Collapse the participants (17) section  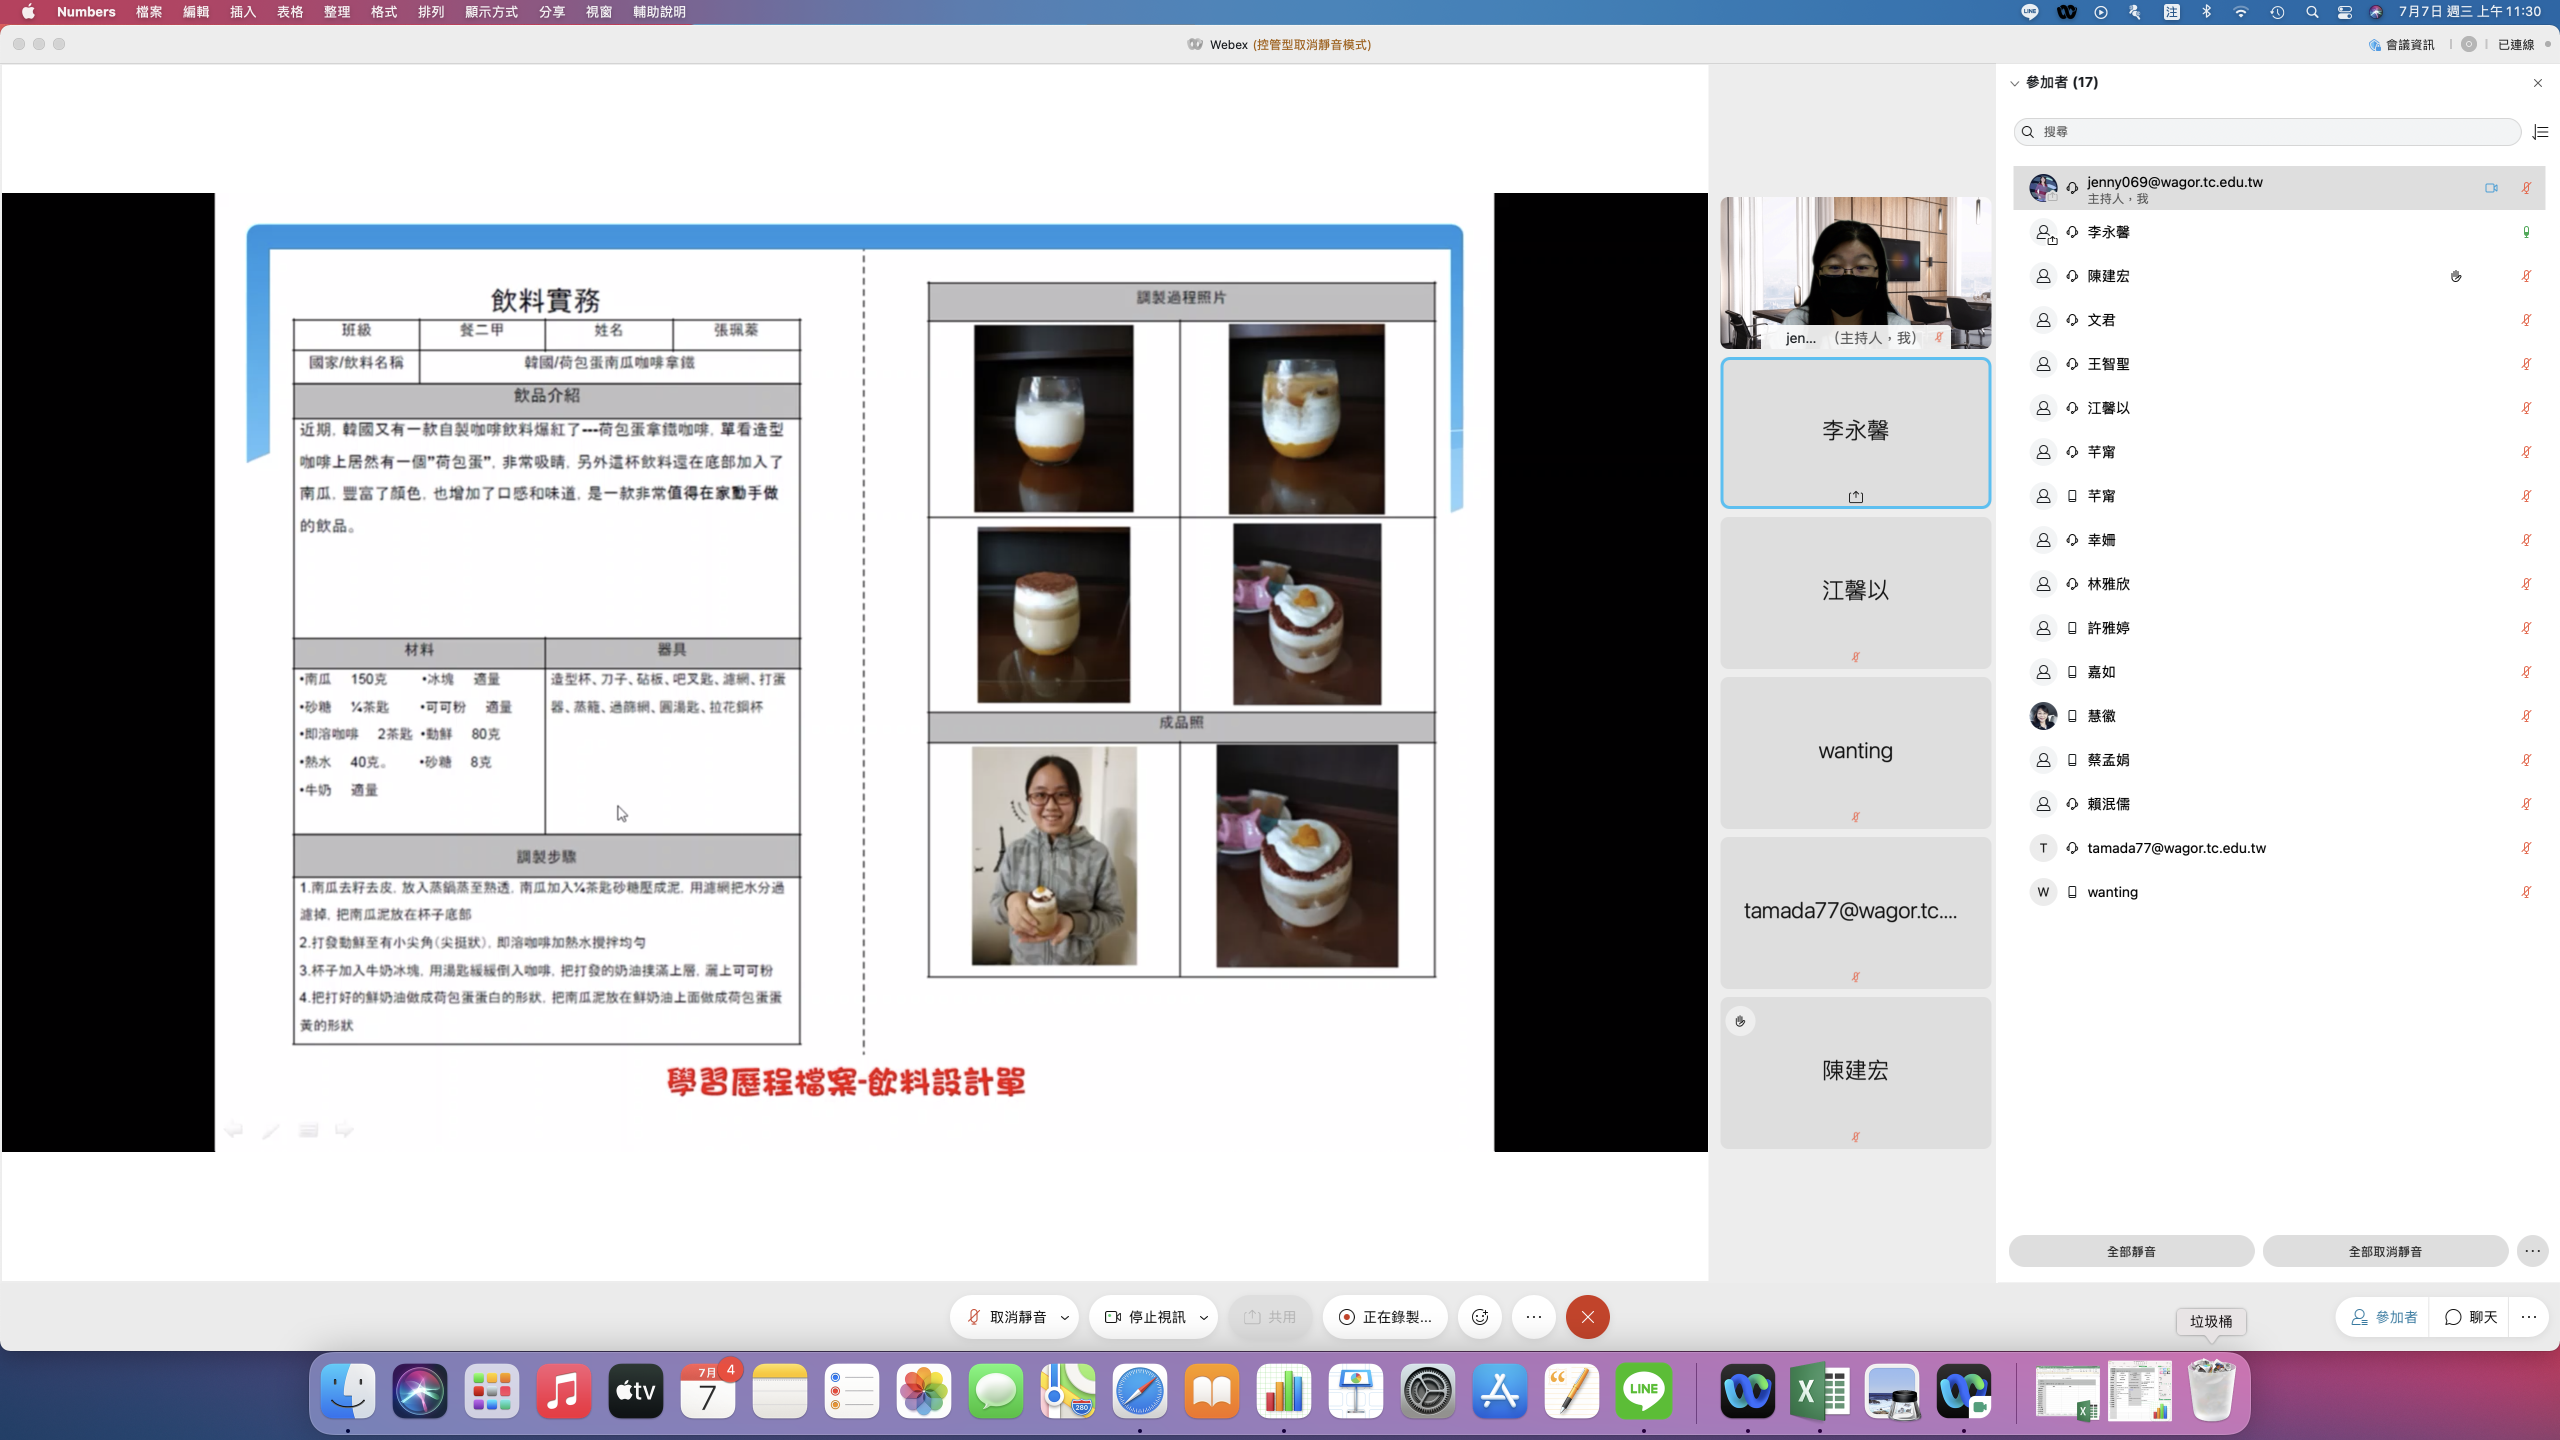tap(2014, 83)
